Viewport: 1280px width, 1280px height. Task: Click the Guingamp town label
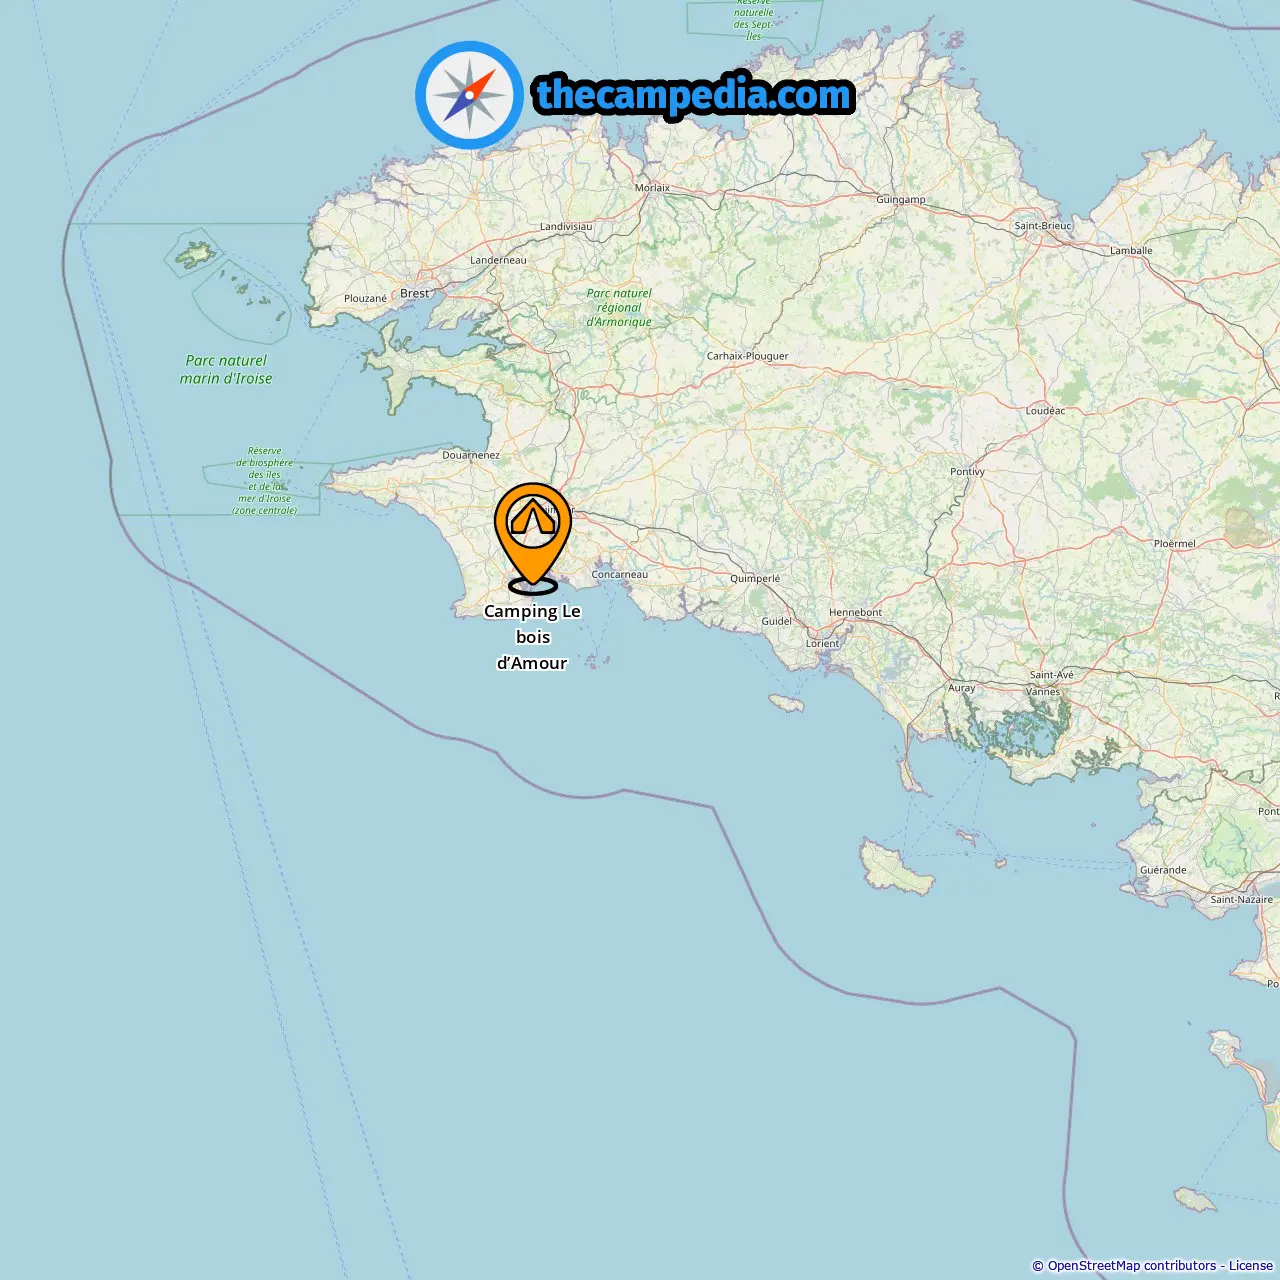901,200
